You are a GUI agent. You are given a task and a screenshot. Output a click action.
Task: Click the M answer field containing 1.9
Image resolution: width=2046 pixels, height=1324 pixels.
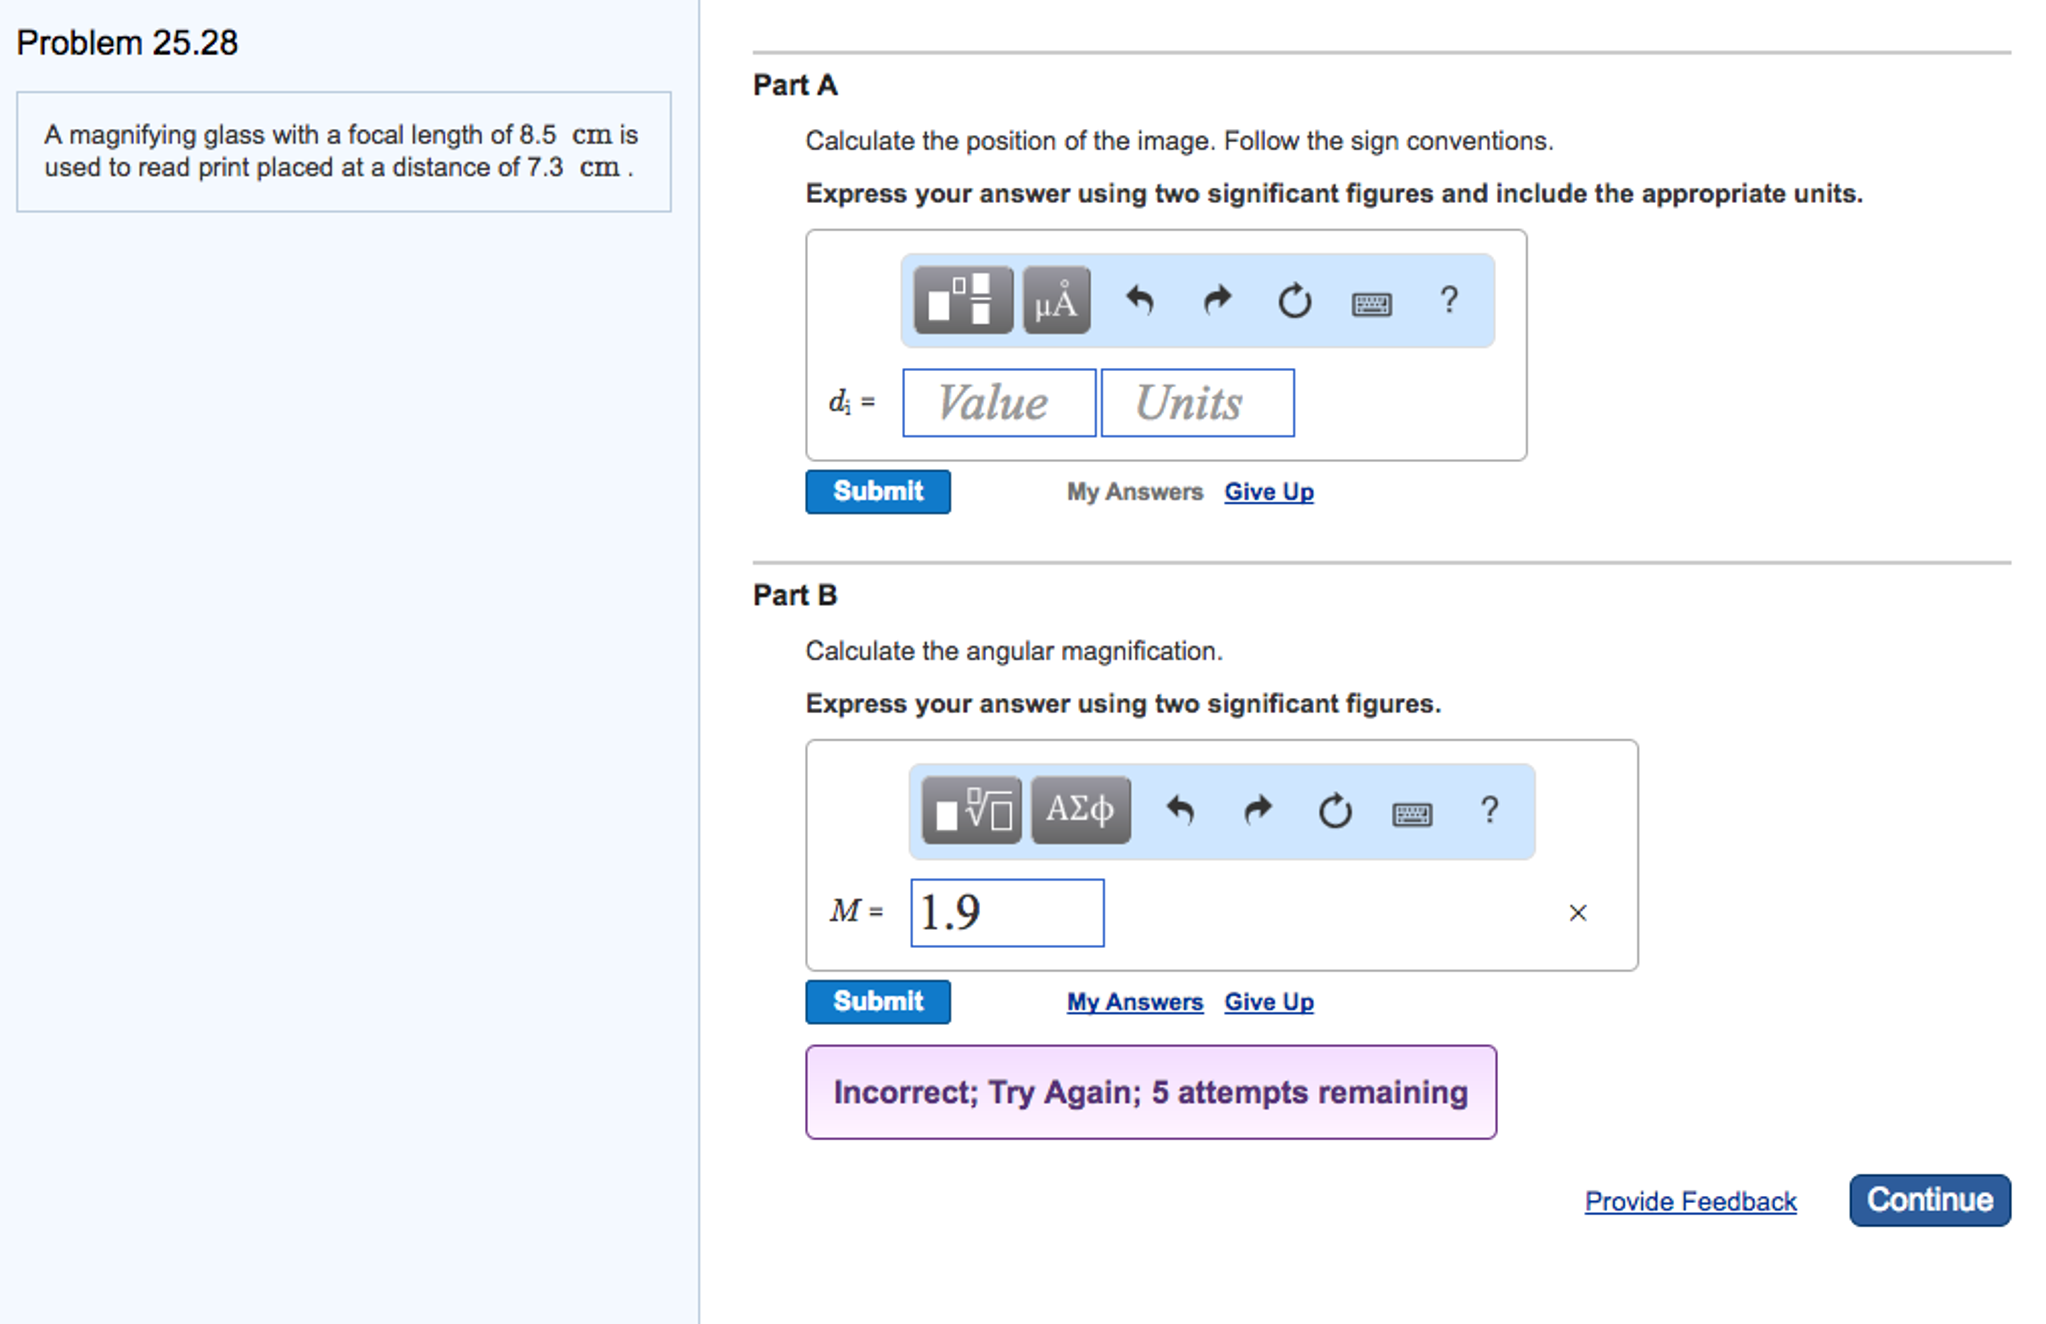tap(1006, 913)
